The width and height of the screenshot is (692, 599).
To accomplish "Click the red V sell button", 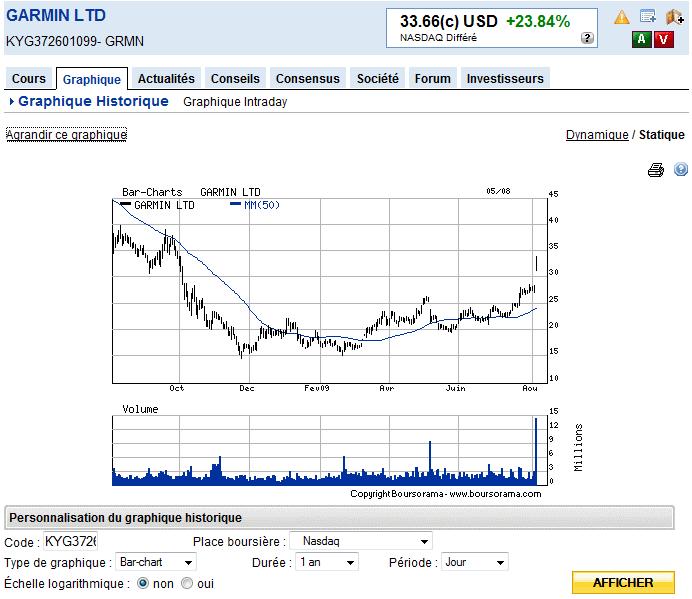I will coord(664,39).
